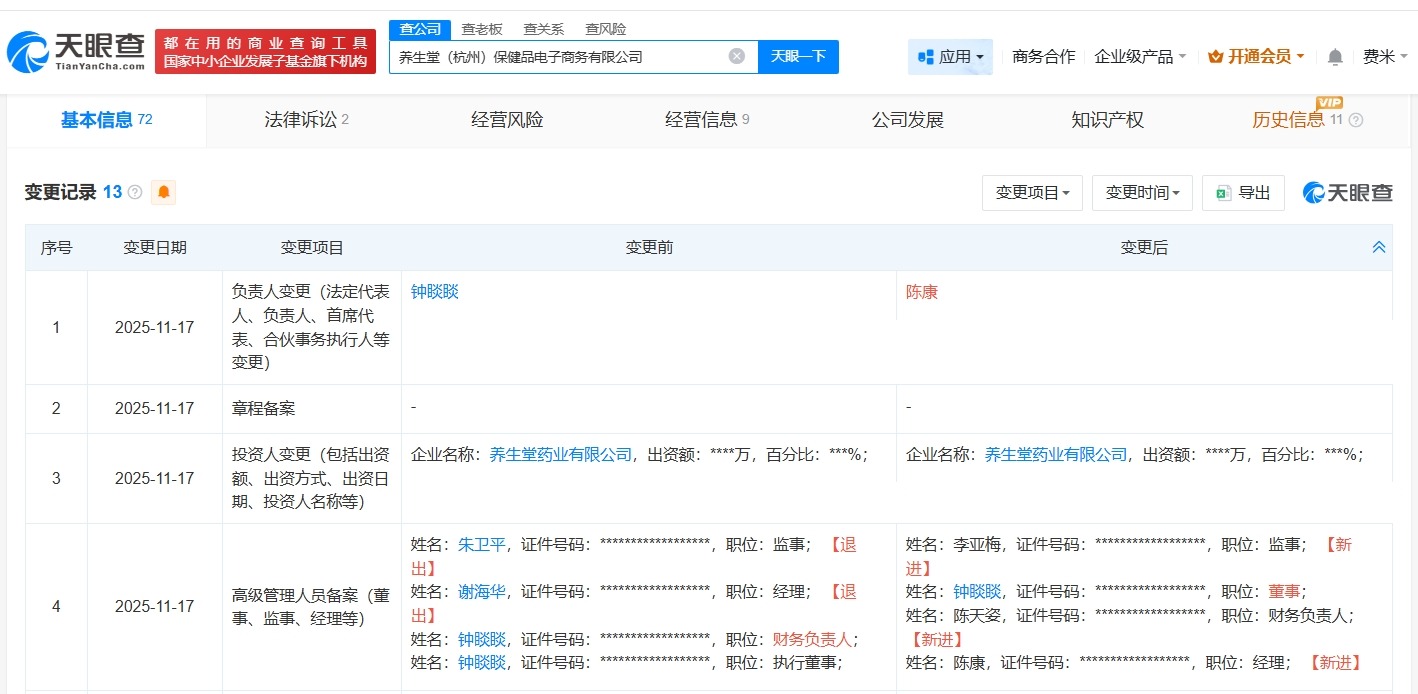Image resolution: width=1418 pixels, height=694 pixels.
Task: Open notifications via the bell icon
Action: pyautogui.click(x=1334, y=57)
